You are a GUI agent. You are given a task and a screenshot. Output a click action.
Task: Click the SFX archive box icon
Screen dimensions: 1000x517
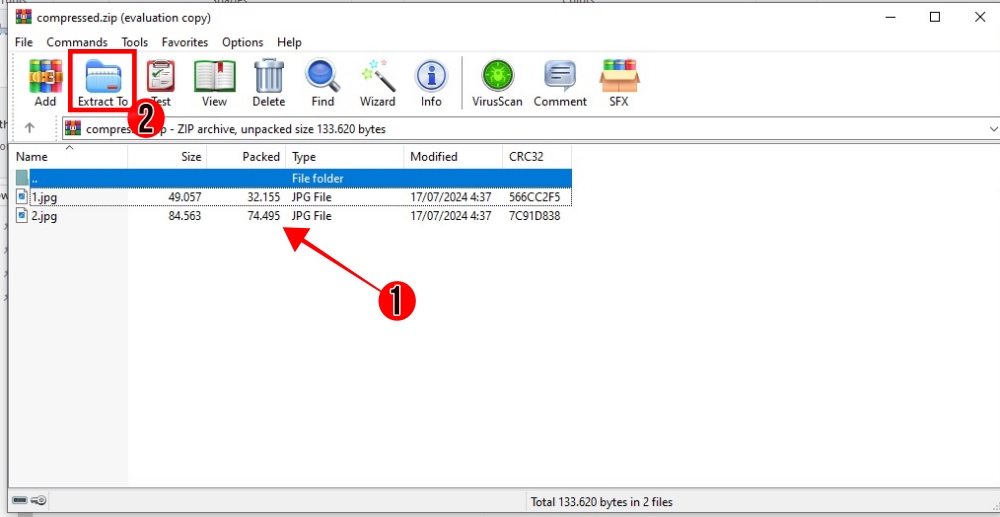coord(619,76)
